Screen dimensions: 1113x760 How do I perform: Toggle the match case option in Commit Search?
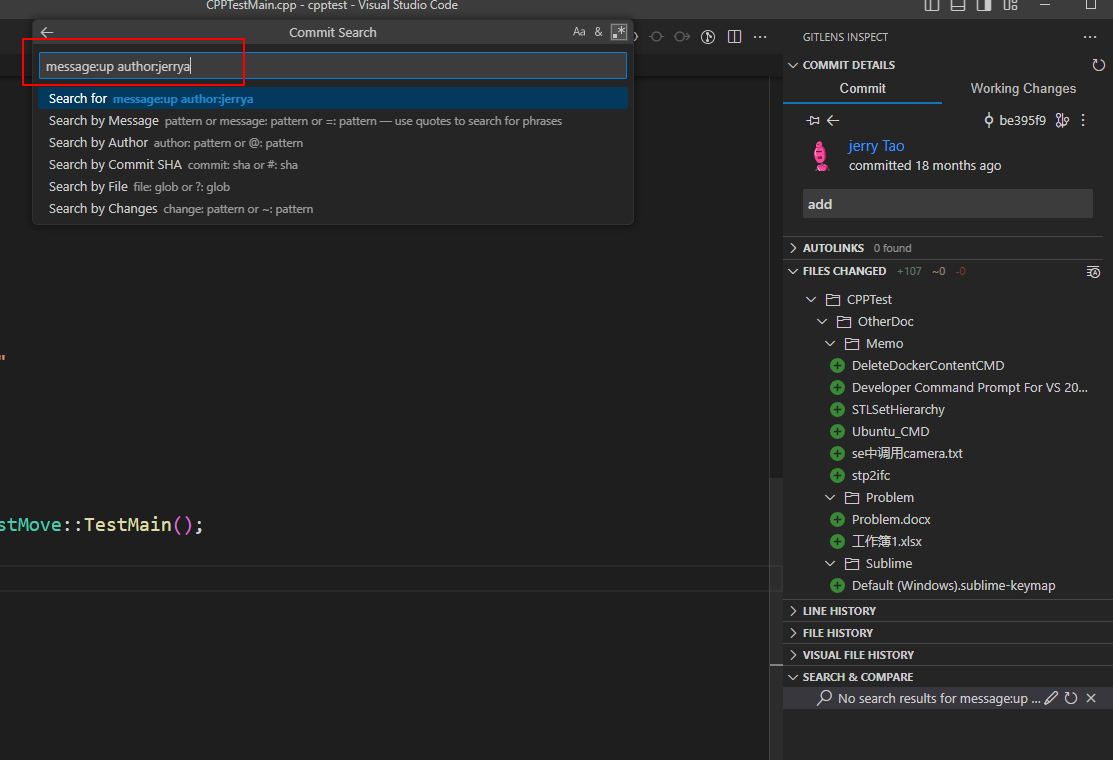pyautogui.click(x=578, y=31)
